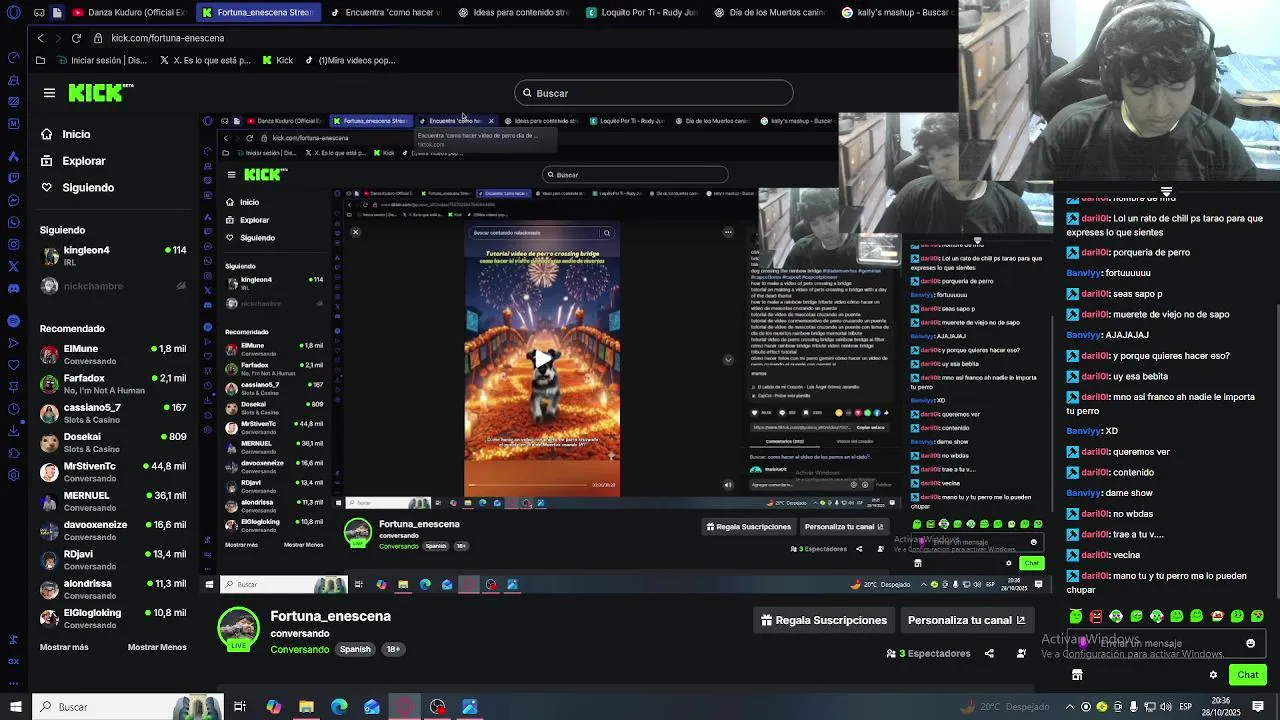Screen dimensions: 1280x720
Task: Open the (1)Mira videos pop bookmark
Action: pos(349,60)
